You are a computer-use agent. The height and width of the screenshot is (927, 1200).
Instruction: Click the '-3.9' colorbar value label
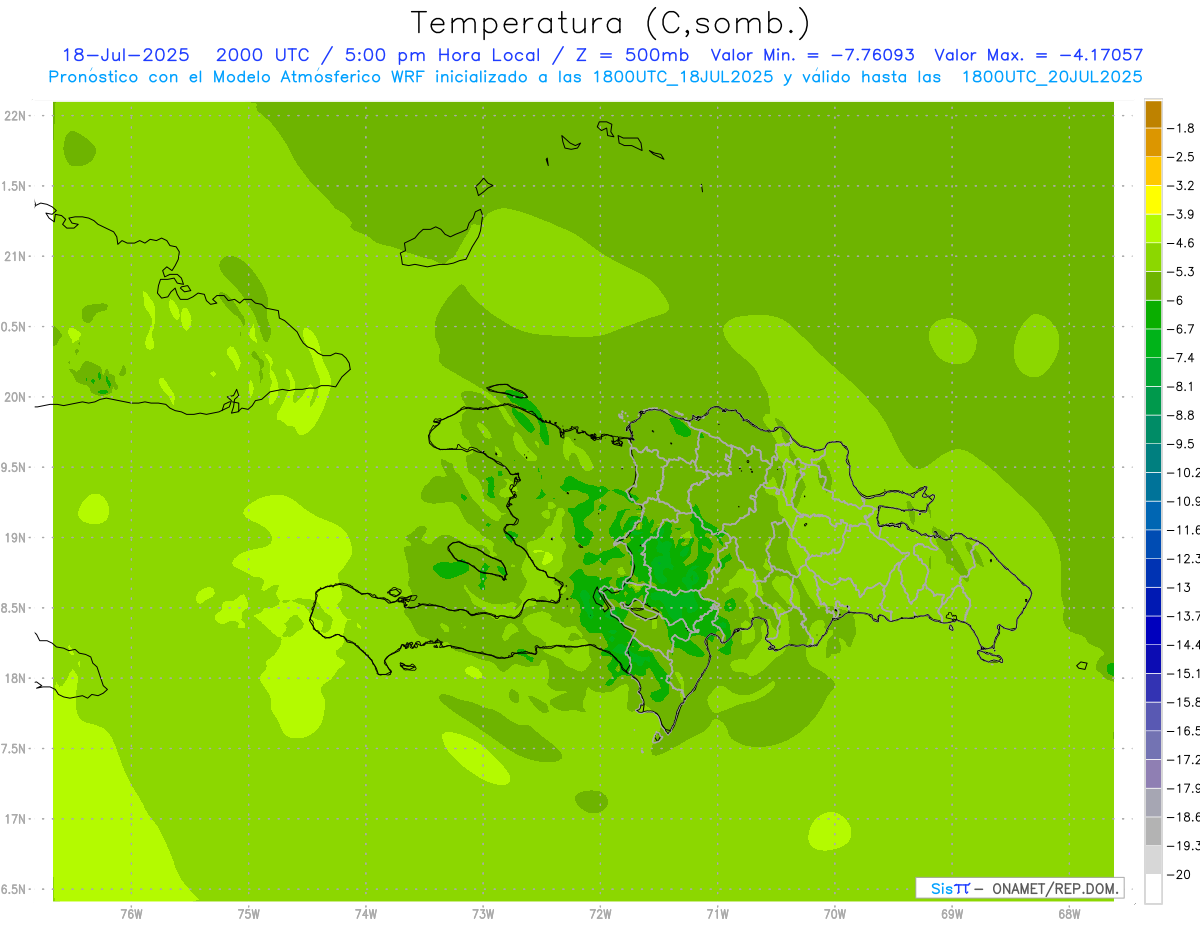pyautogui.click(x=1181, y=214)
